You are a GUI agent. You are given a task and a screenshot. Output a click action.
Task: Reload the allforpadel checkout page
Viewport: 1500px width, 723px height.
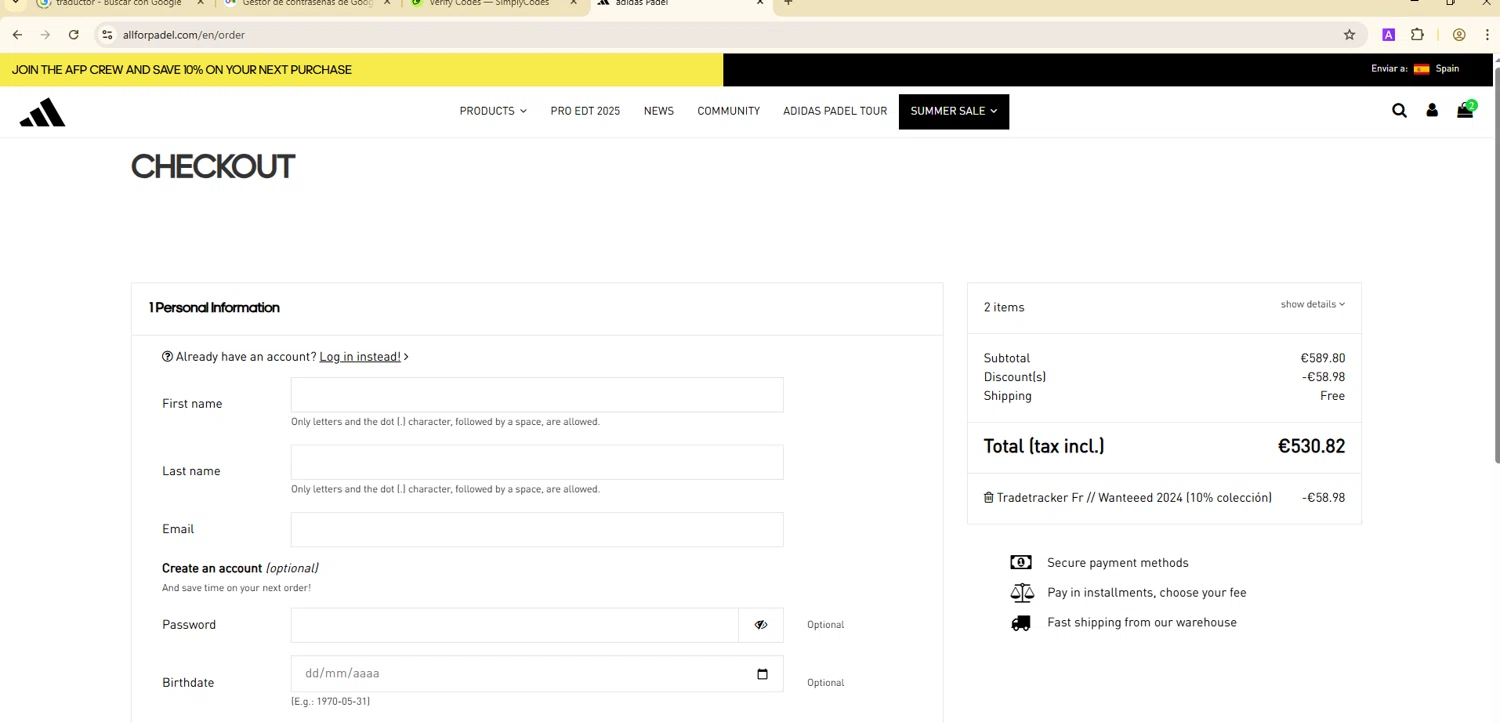(x=73, y=35)
